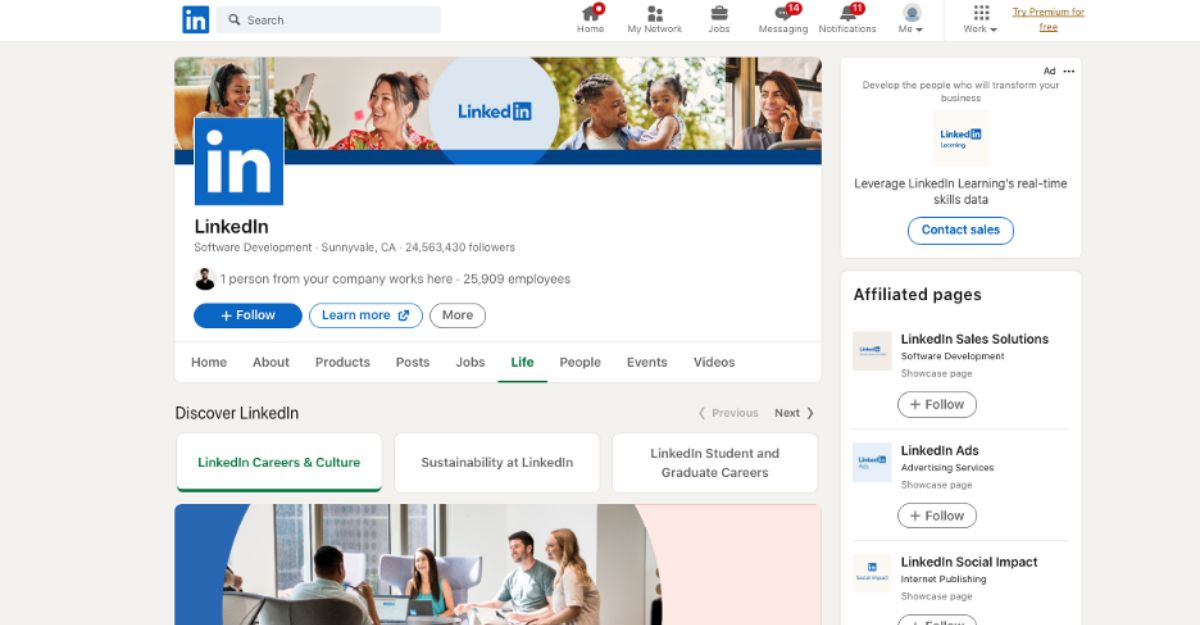Click Learn more external link button
Screen dimensions: 1200x625
(366, 315)
